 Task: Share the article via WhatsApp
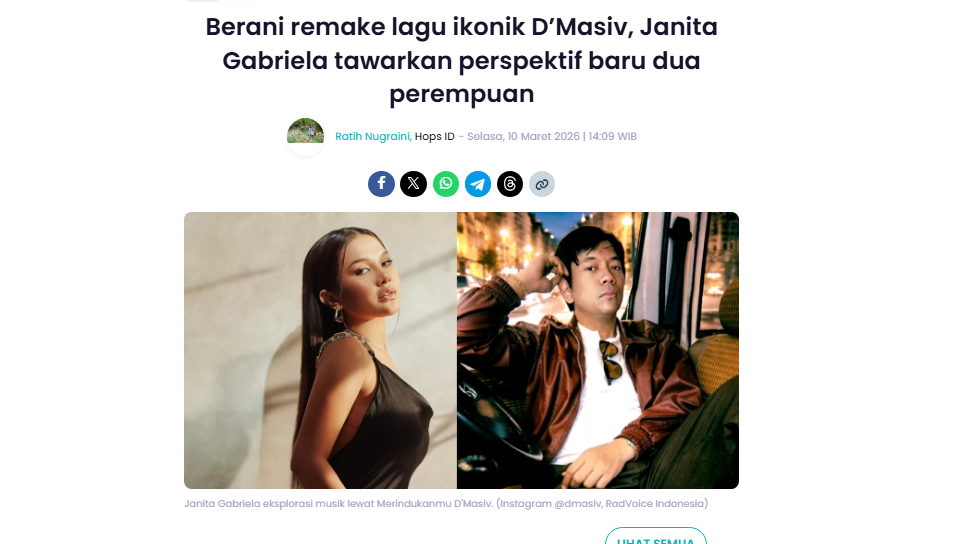tap(446, 184)
